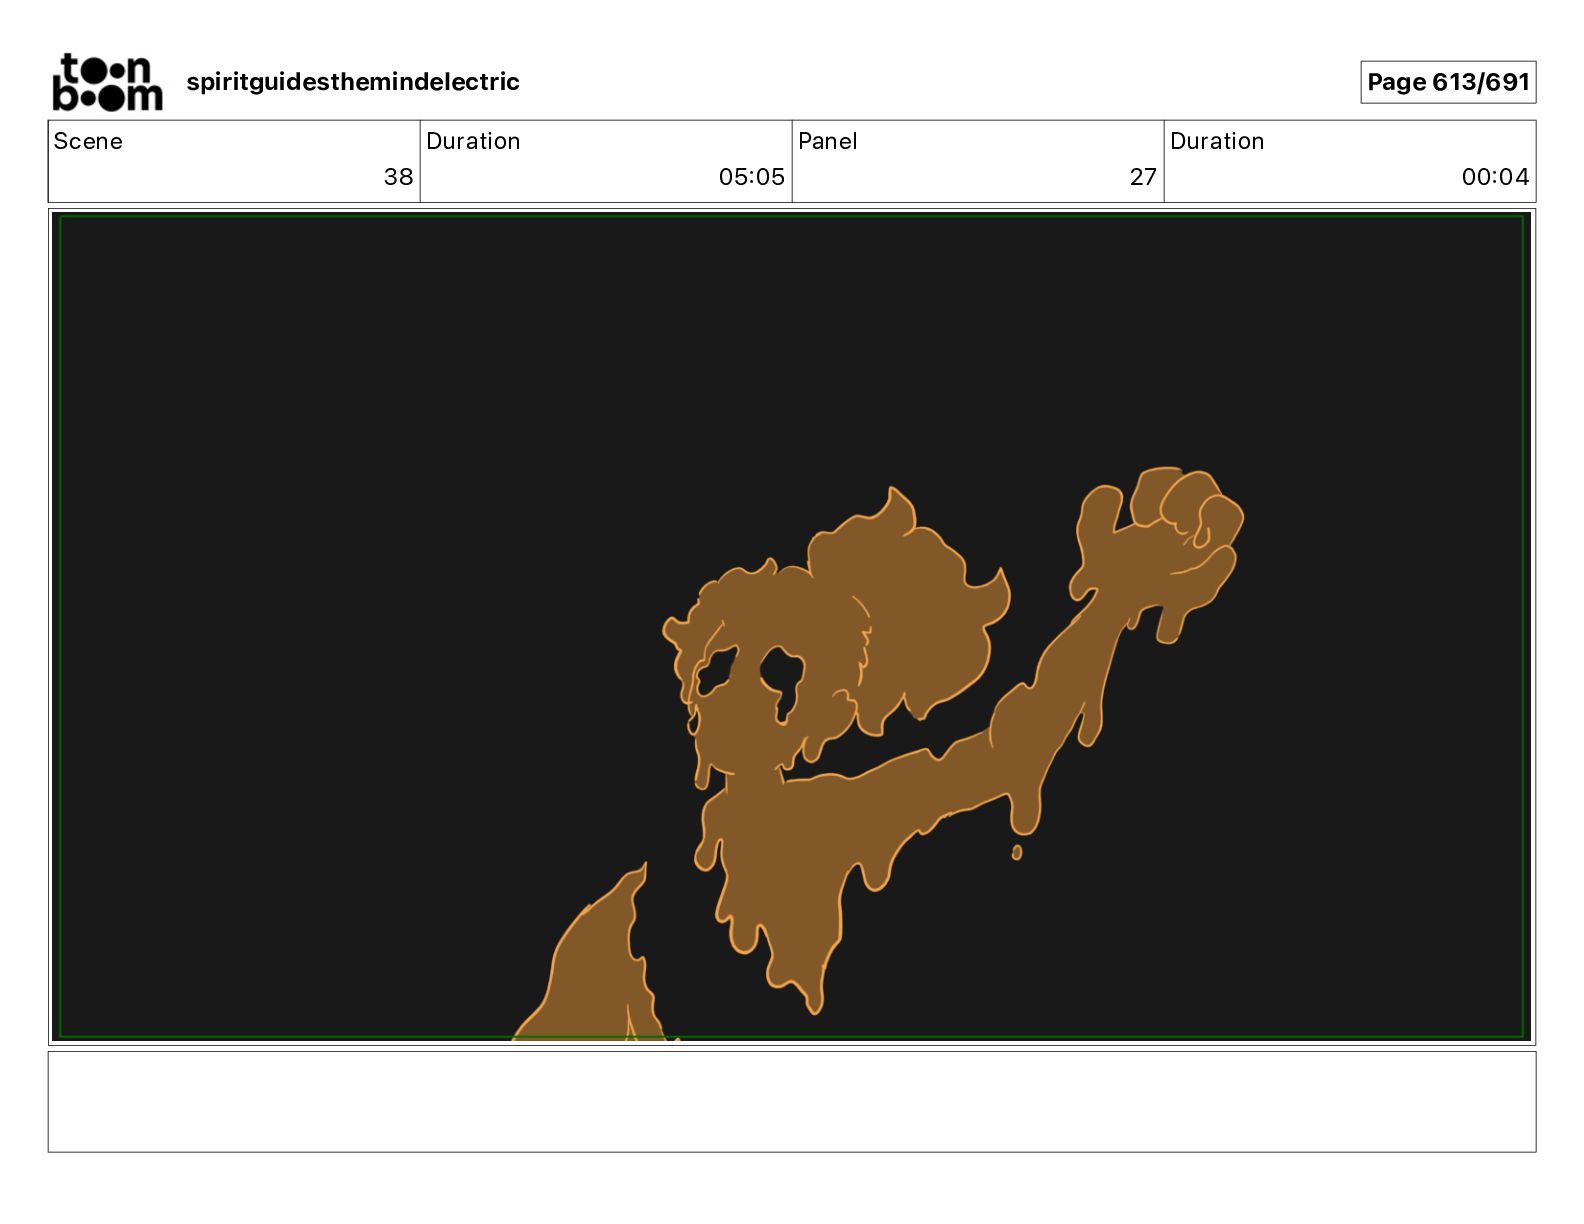Image resolution: width=1584 pixels, height=1224 pixels.
Task: Click the storyboard panel thumbnail image
Action: [792, 627]
